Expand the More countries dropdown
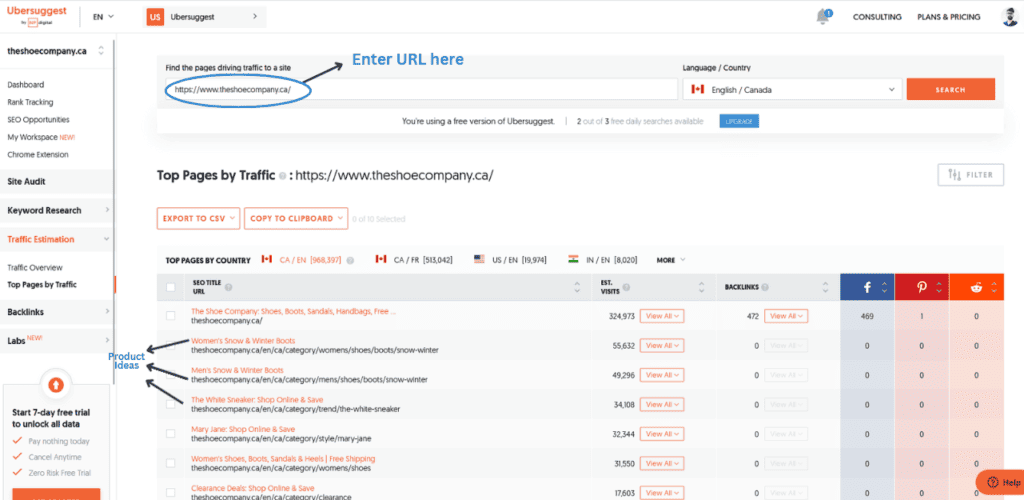 (x=671, y=260)
